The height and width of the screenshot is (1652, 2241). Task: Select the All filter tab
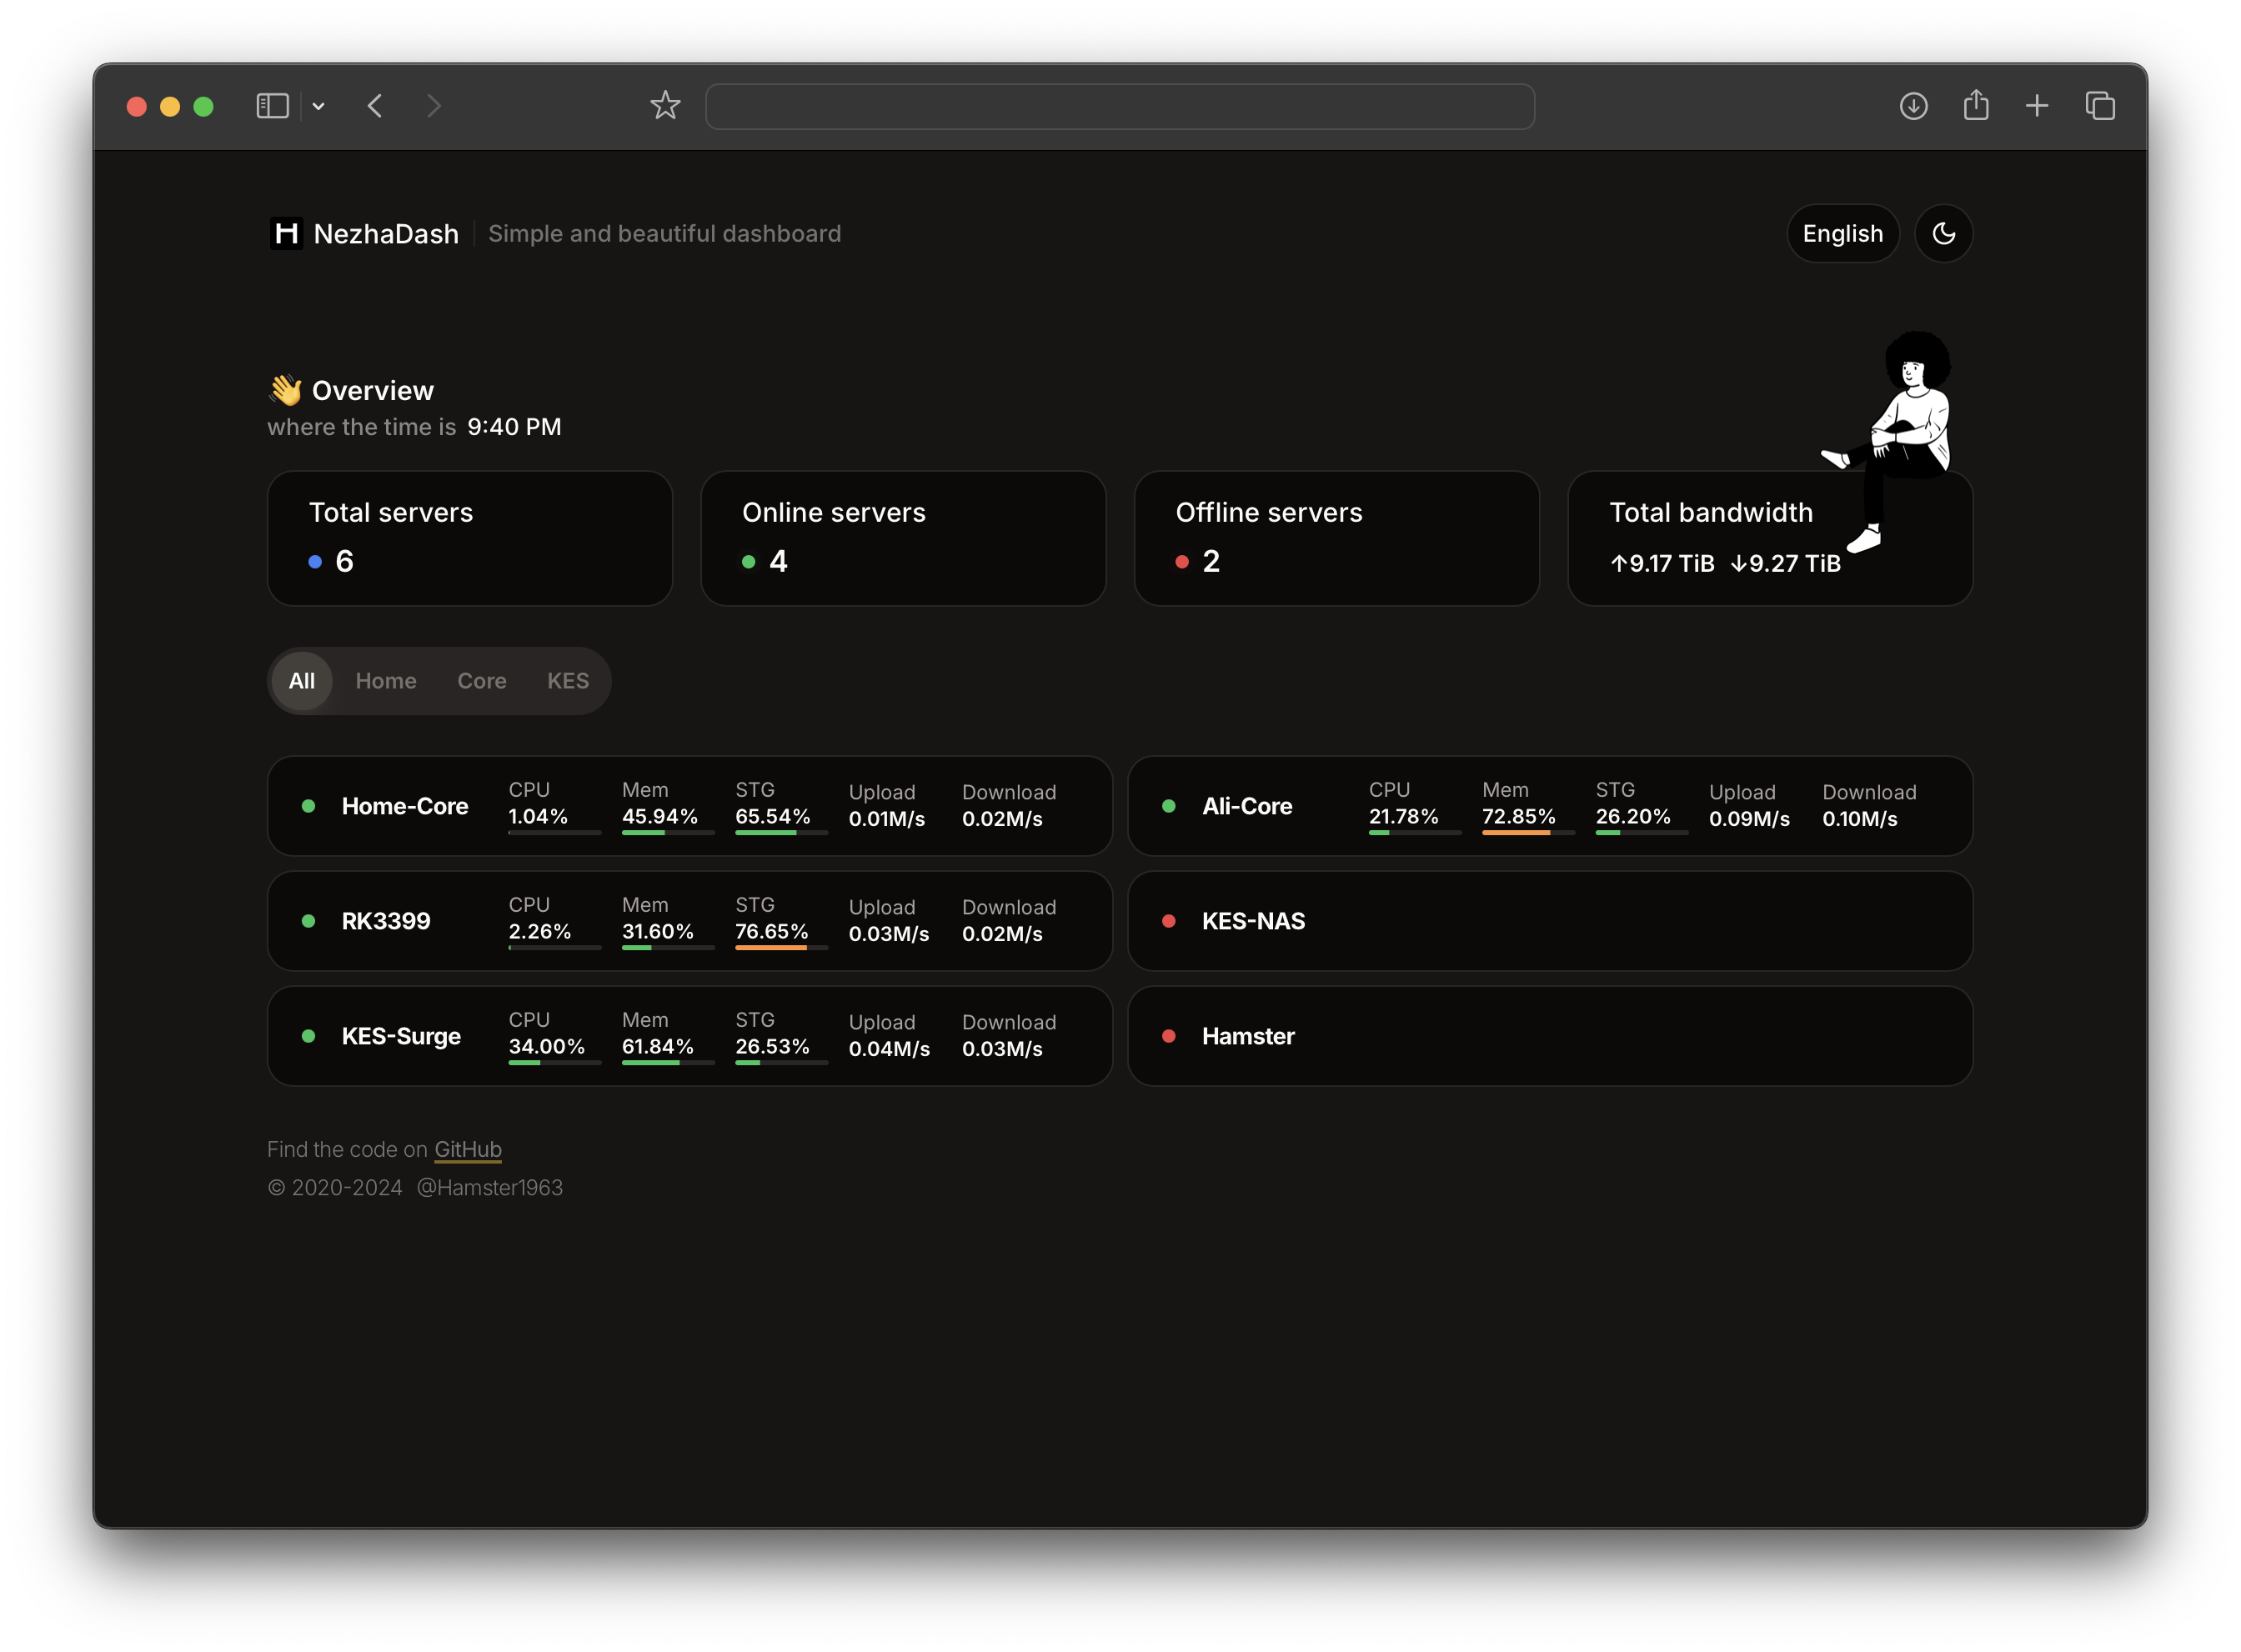(x=301, y=681)
